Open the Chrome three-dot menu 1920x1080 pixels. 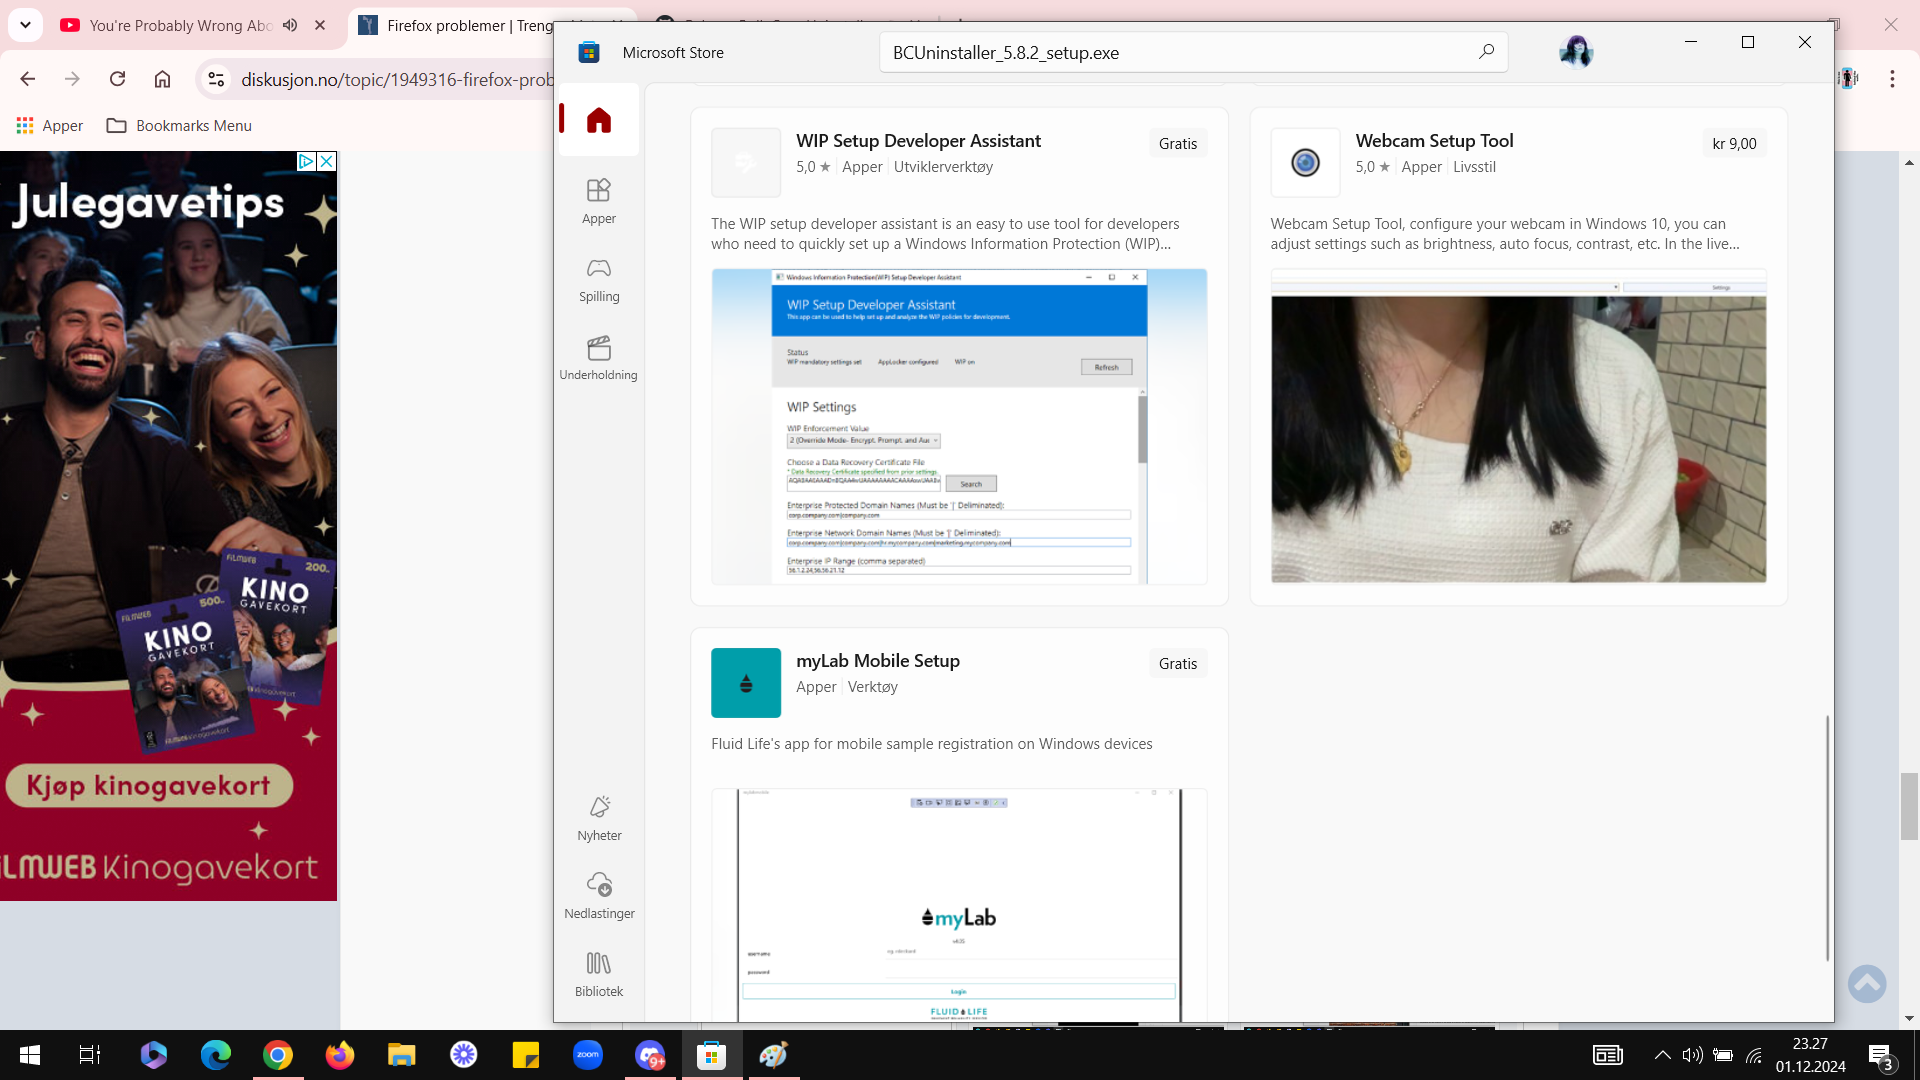[x=1892, y=79]
